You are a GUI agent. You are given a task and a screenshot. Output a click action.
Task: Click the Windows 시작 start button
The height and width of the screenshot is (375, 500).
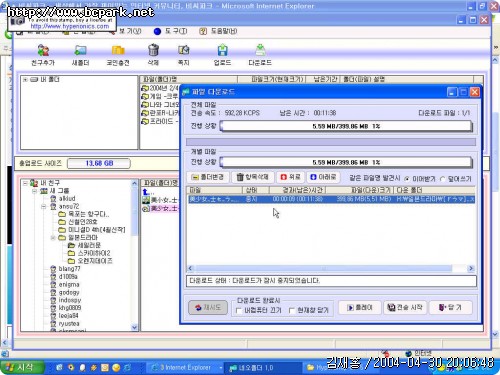click(x=22, y=367)
